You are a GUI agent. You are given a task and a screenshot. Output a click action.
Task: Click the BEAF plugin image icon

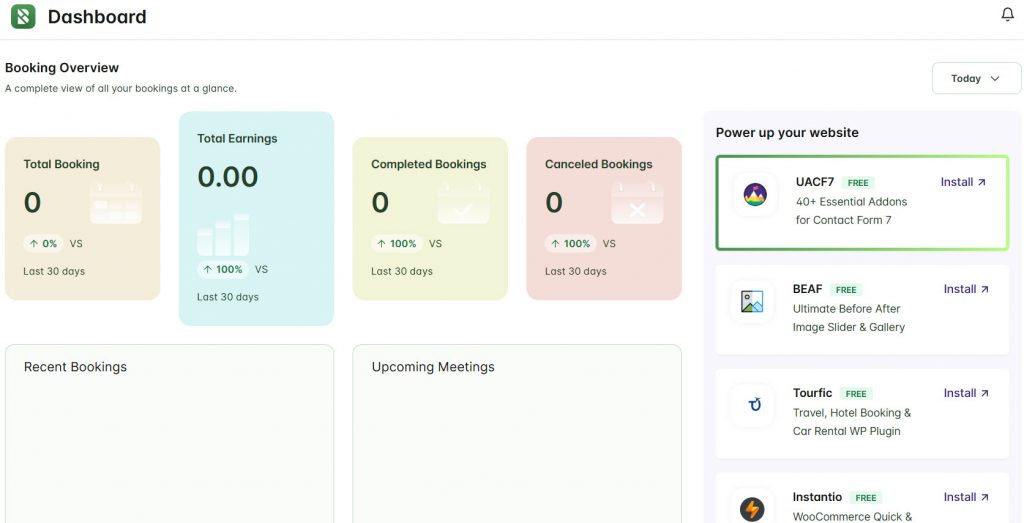point(752,302)
